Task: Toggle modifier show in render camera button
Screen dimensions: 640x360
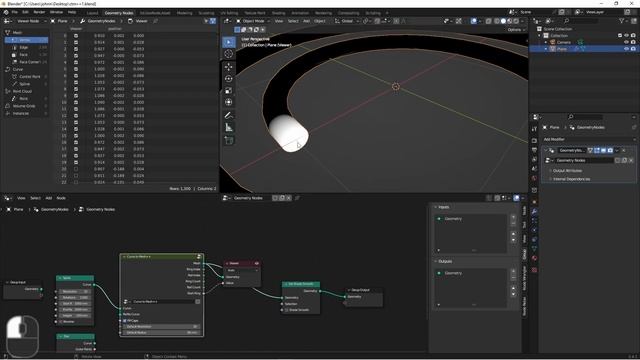Action: [x=610, y=150]
